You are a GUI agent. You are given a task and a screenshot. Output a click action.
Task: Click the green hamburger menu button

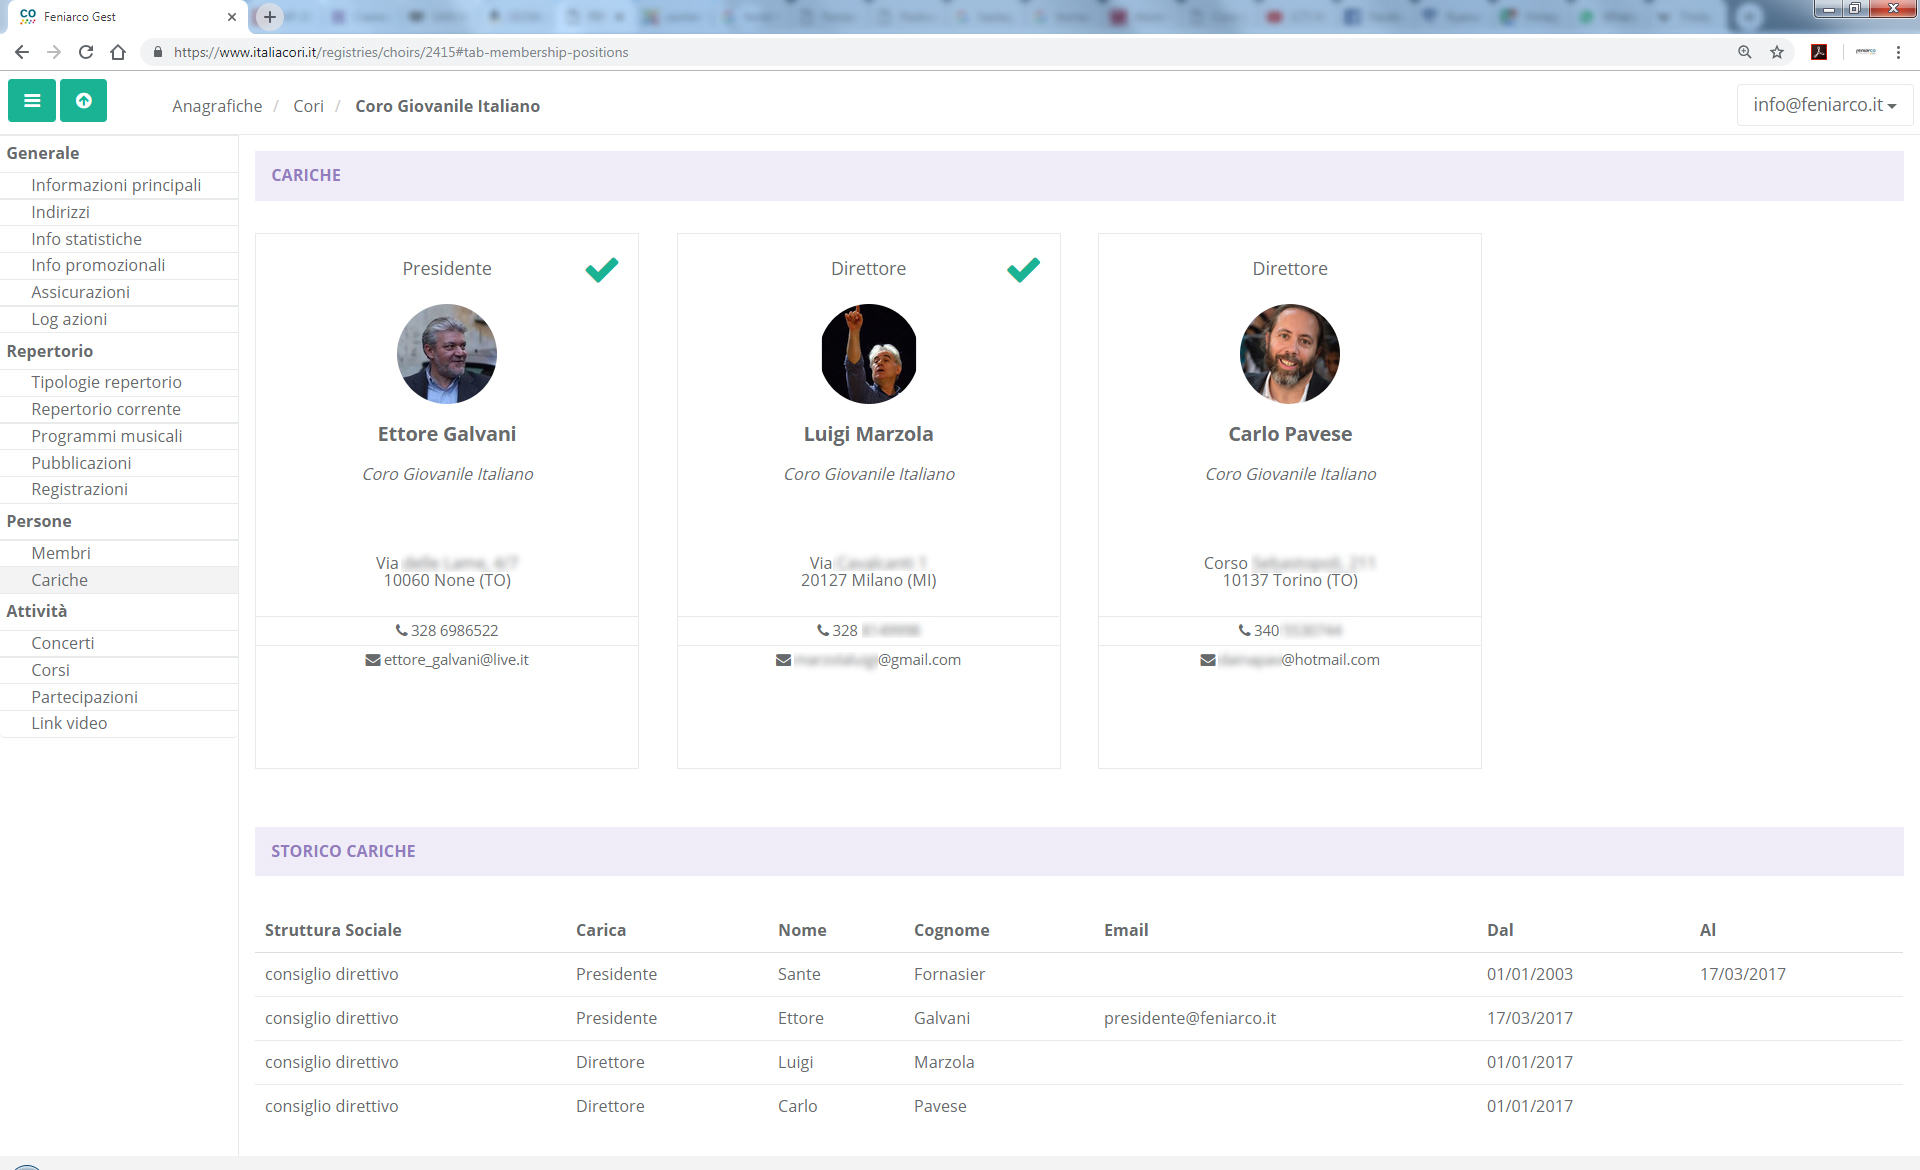[32, 101]
